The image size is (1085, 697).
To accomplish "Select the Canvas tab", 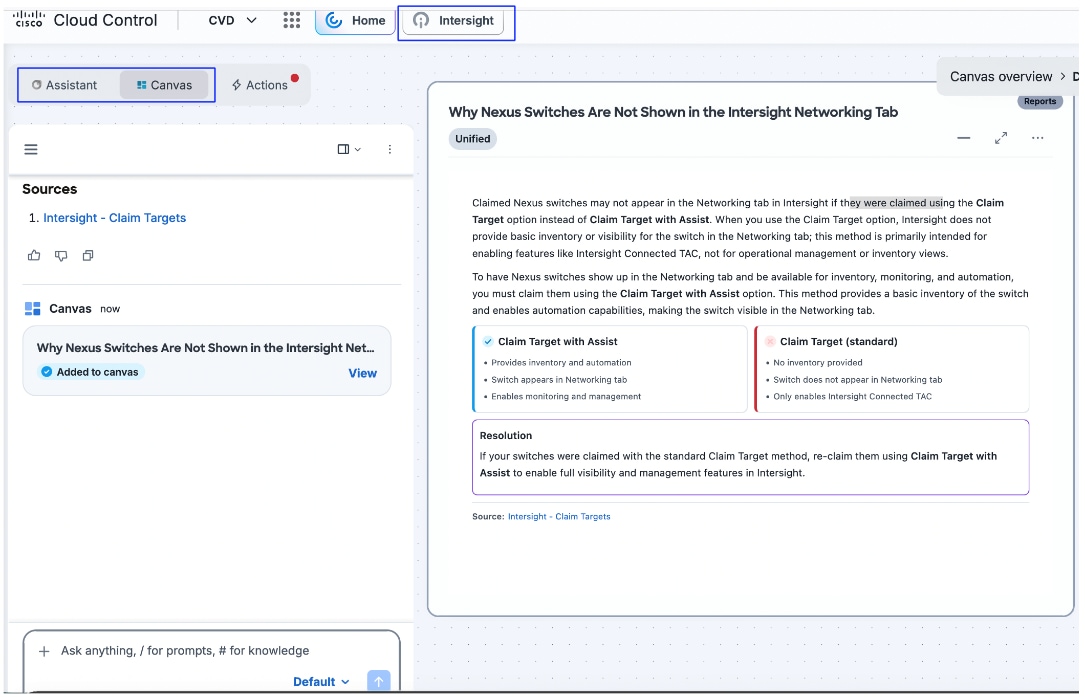I will [164, 85].
